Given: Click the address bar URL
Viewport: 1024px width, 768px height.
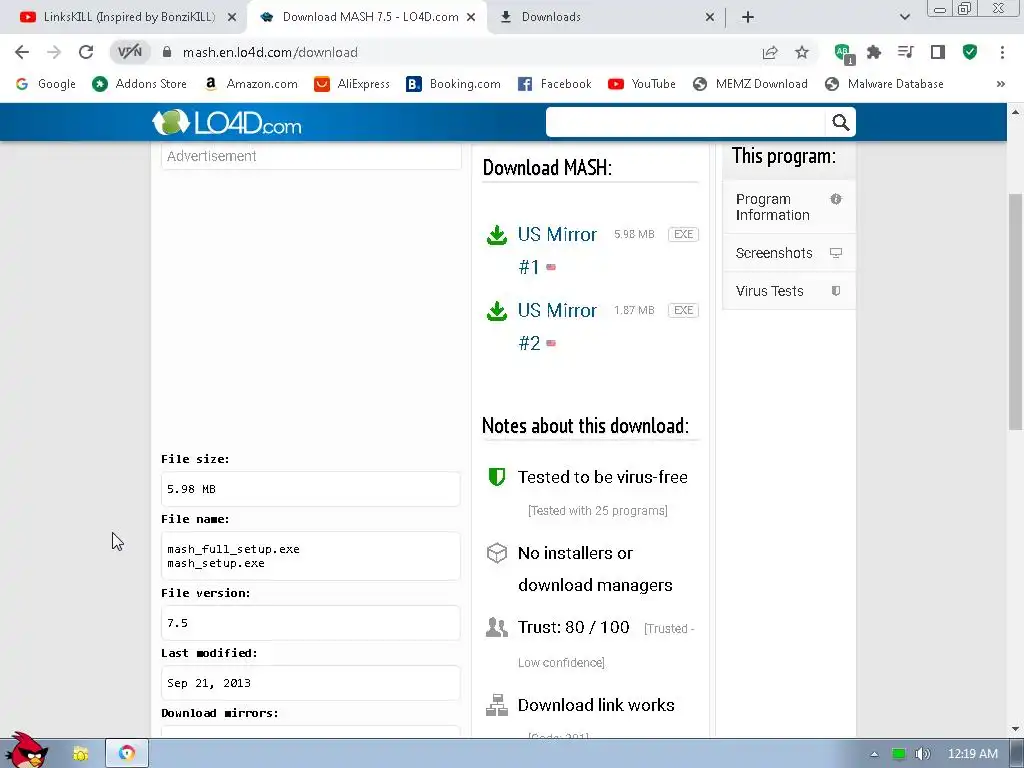Looking at the screenshot, I should (270, 52).
